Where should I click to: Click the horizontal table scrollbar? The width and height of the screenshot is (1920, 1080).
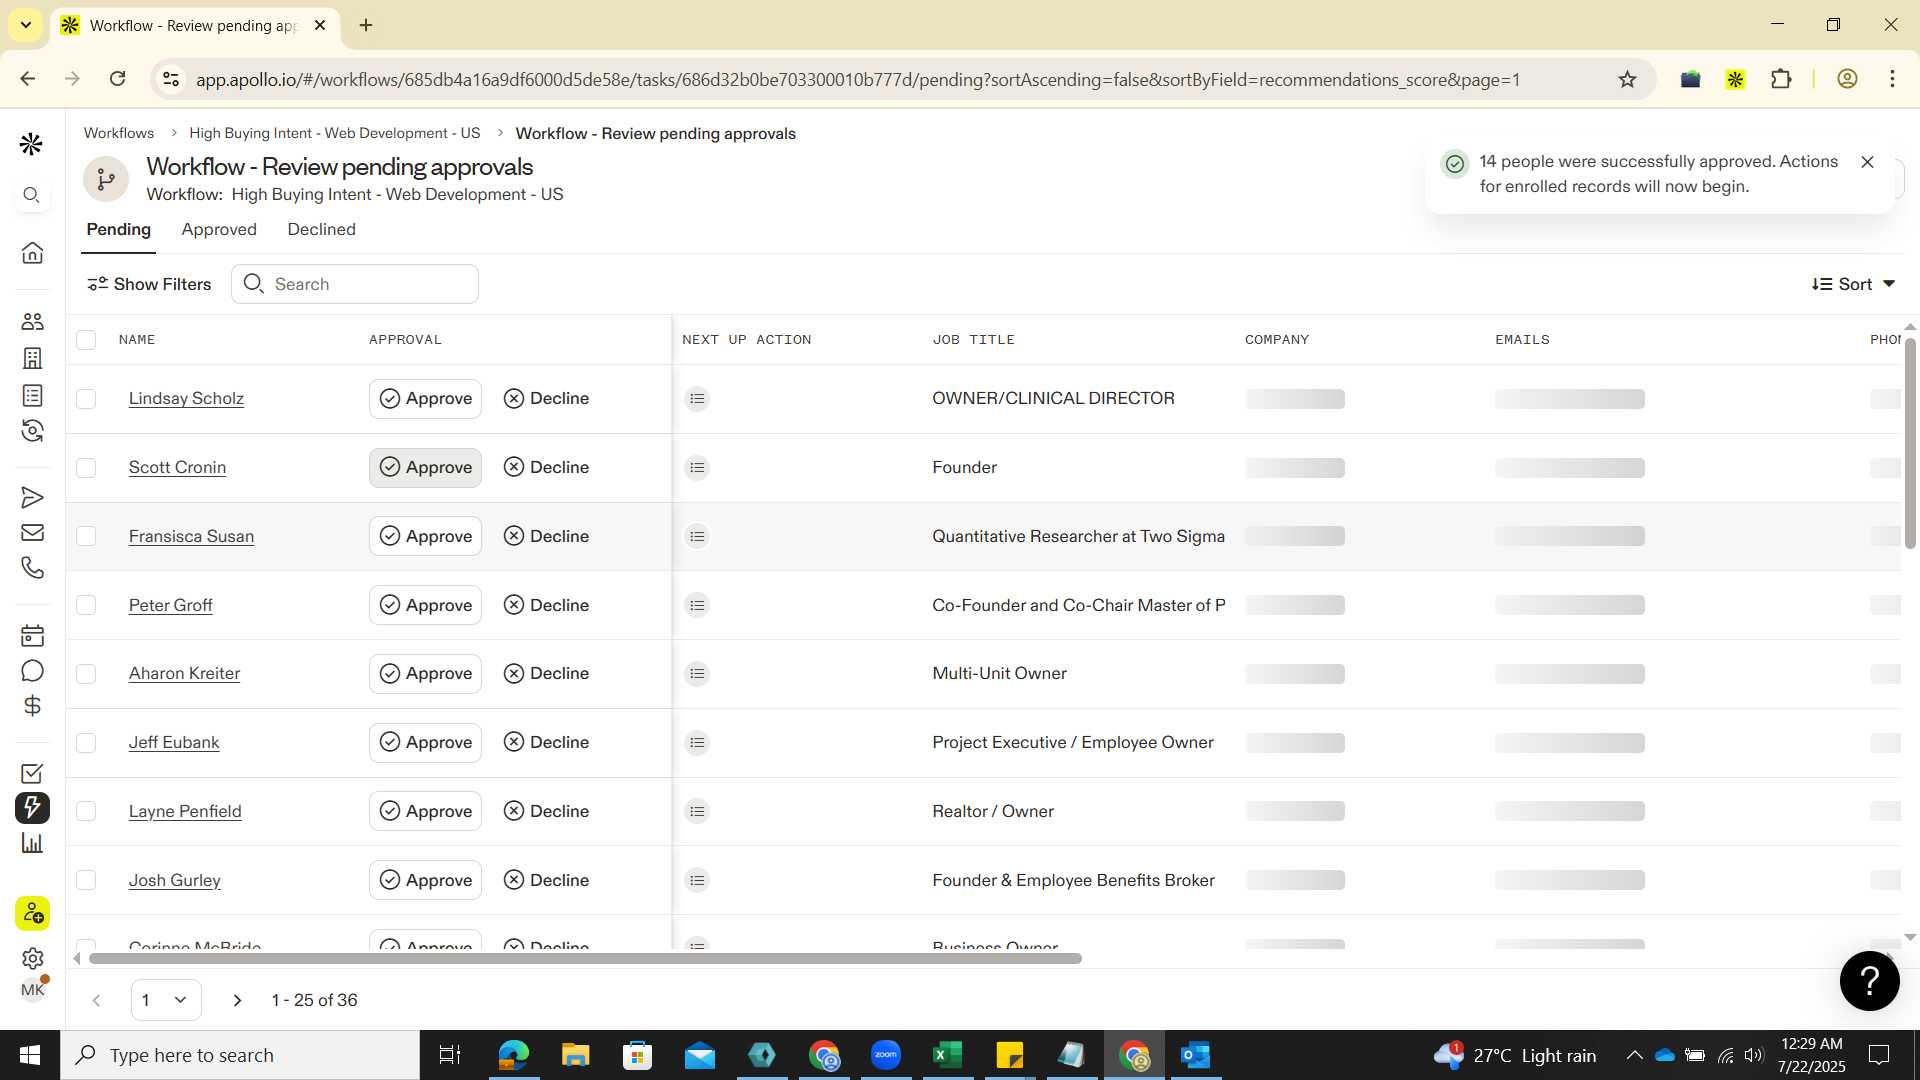585,958
